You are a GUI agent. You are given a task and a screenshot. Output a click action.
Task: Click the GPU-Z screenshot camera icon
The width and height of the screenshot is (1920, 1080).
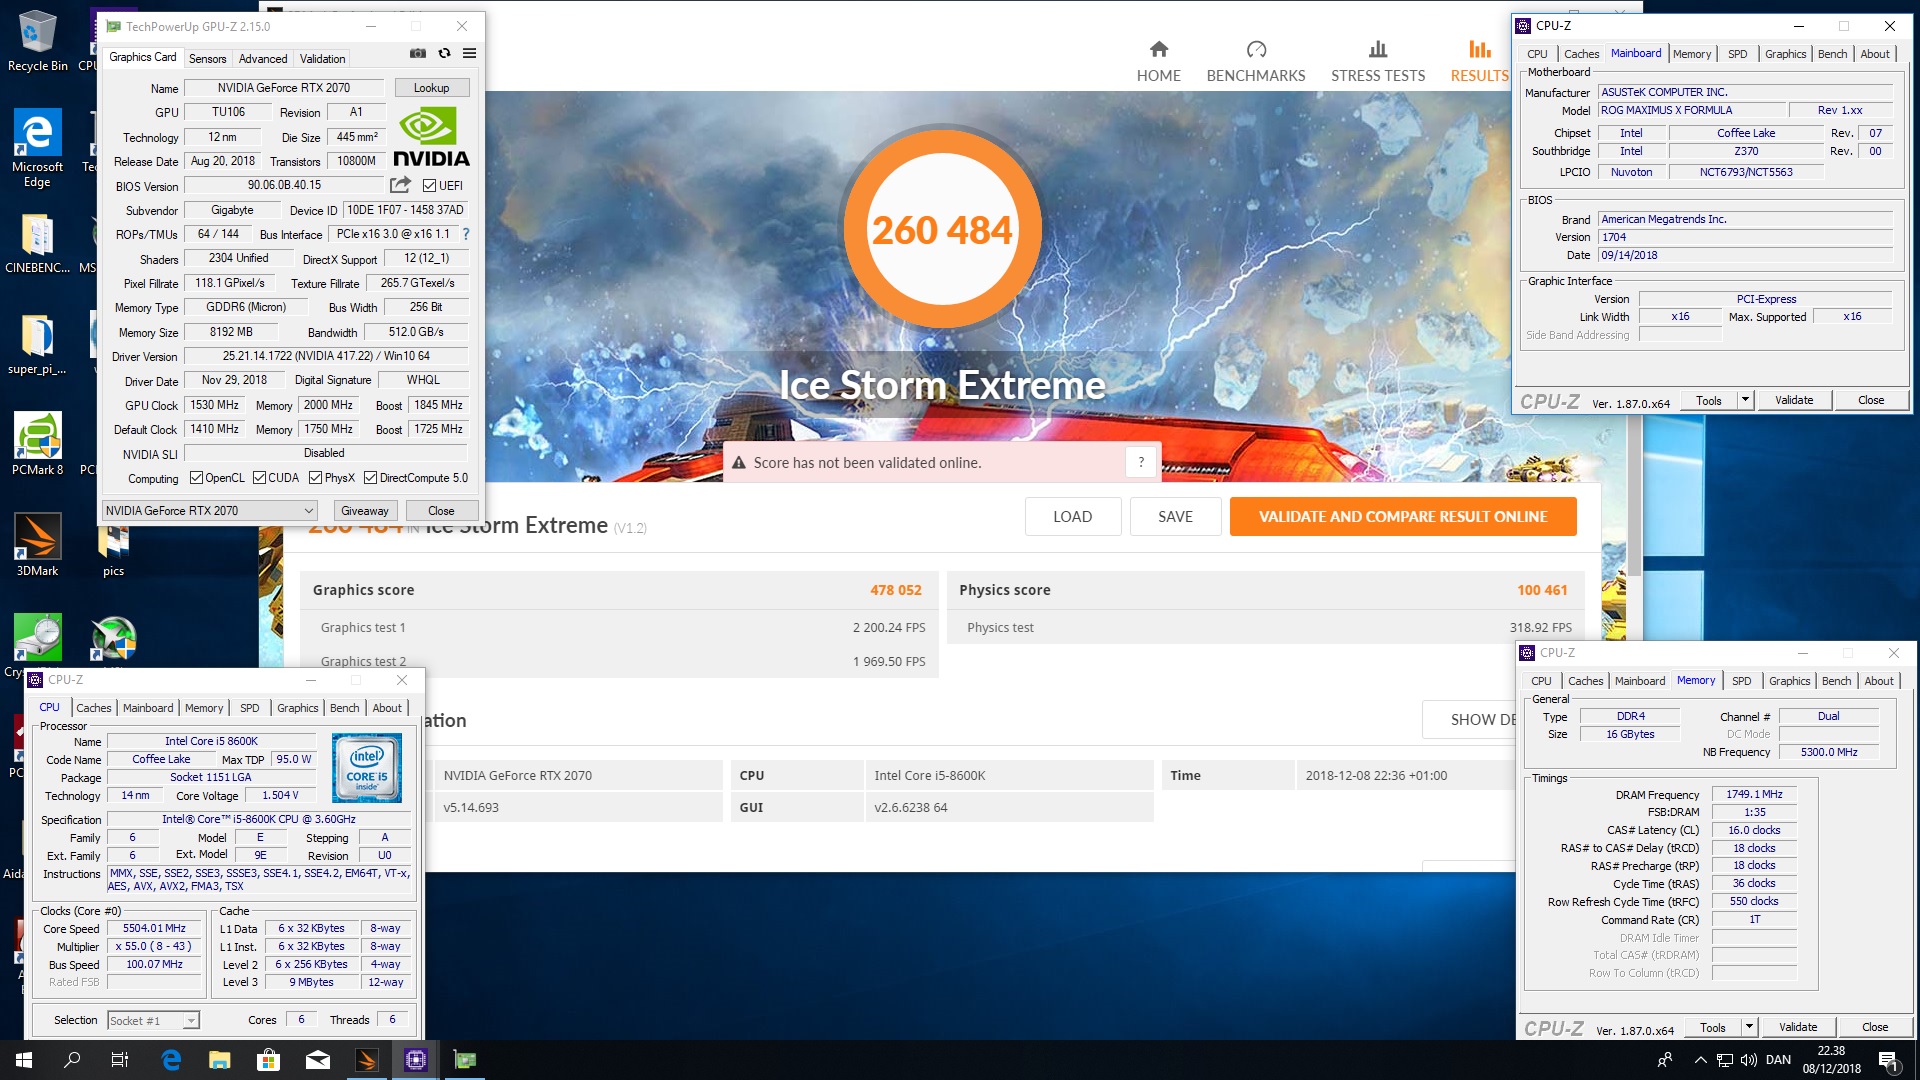pos(418,53)
